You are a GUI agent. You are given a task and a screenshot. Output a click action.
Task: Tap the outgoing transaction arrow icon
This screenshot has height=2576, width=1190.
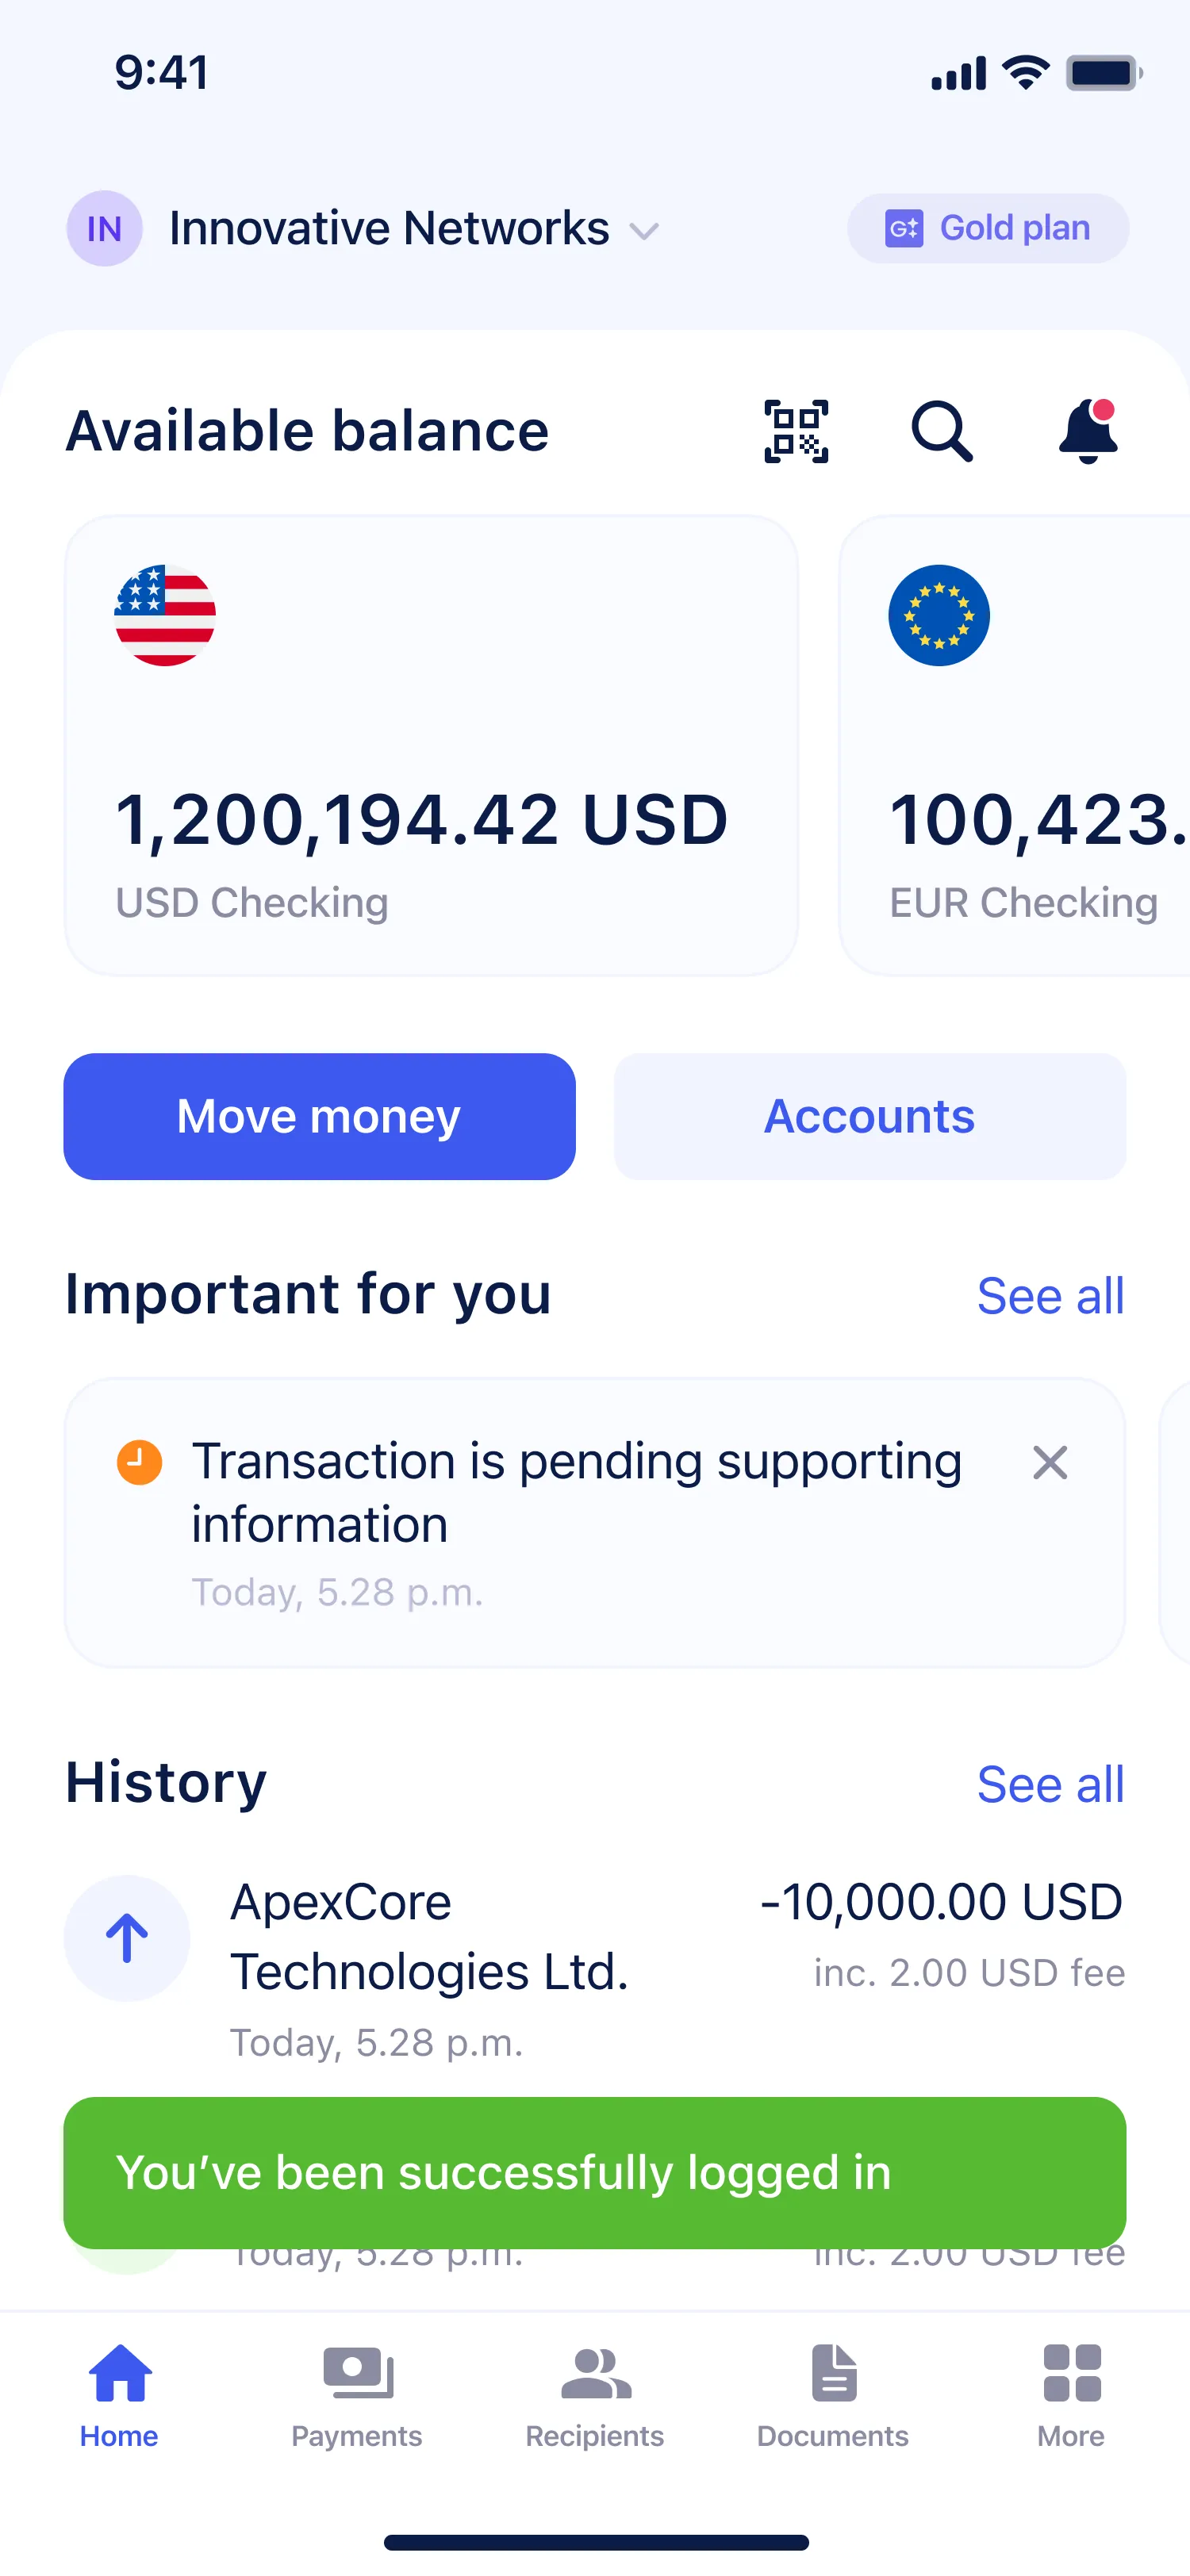tap(127, 1938)
